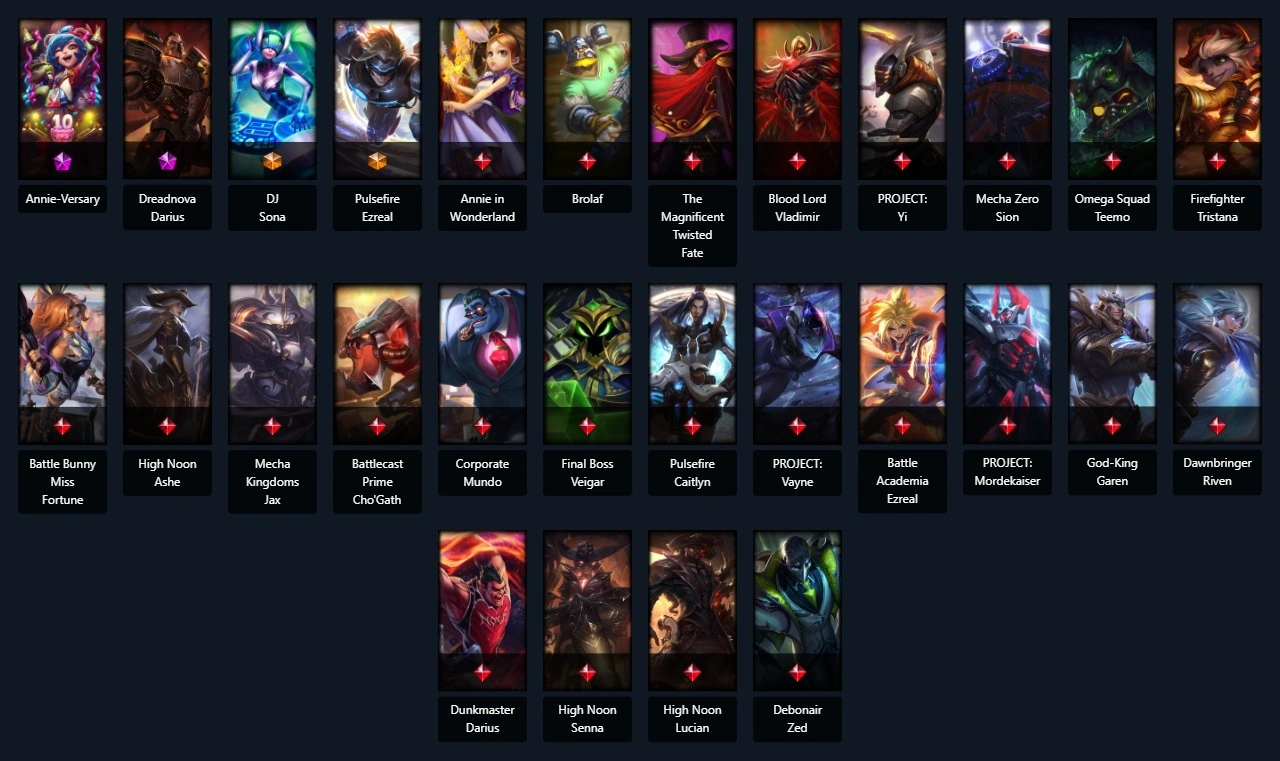
Task: Click the Firefighter Tristana name label
Action: click(1217, 207)
